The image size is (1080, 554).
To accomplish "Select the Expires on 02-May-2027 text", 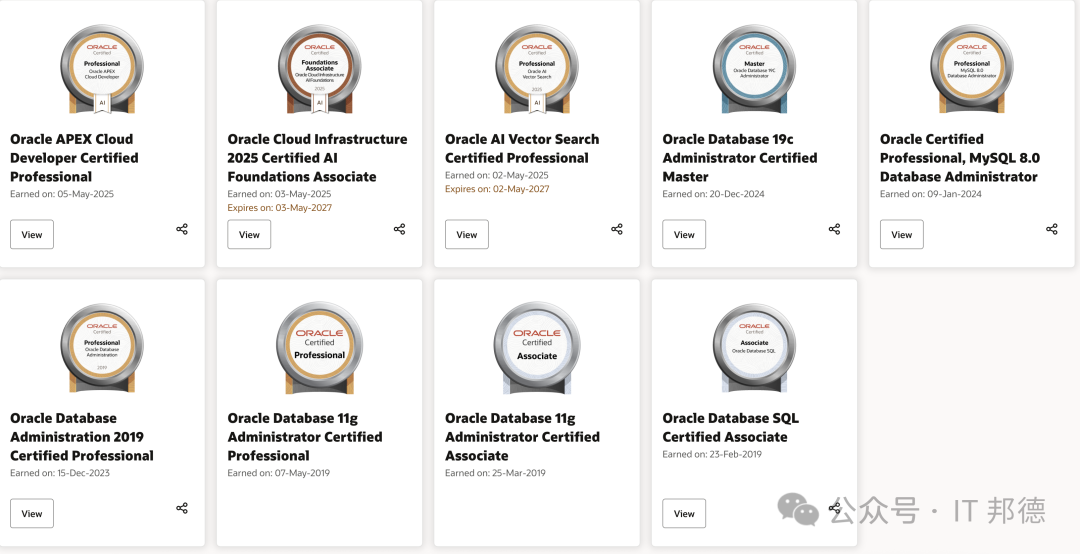I will [497, 189].
